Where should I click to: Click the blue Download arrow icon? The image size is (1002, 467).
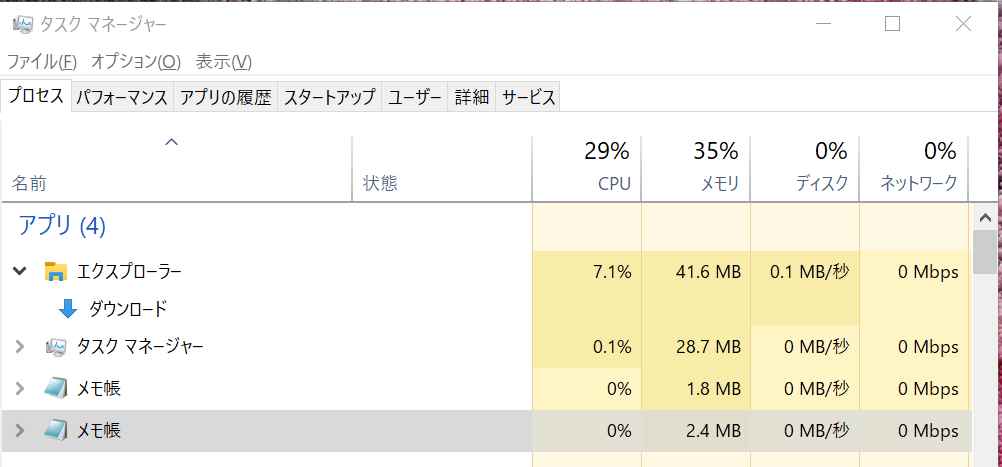point(68,309)
